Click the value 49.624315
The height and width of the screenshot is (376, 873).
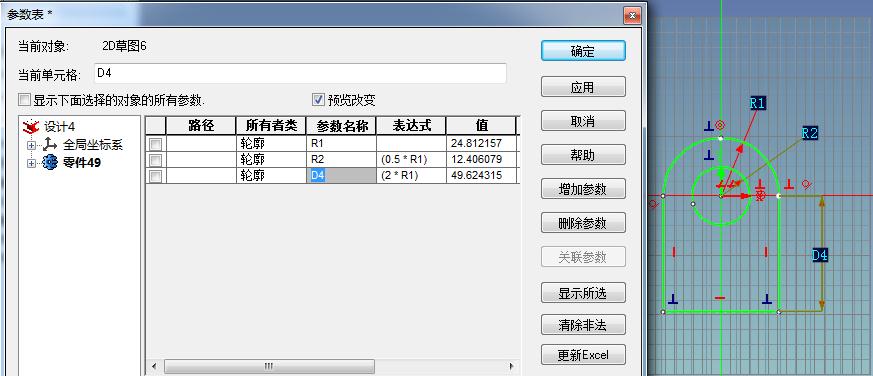[x=481, y=175]
